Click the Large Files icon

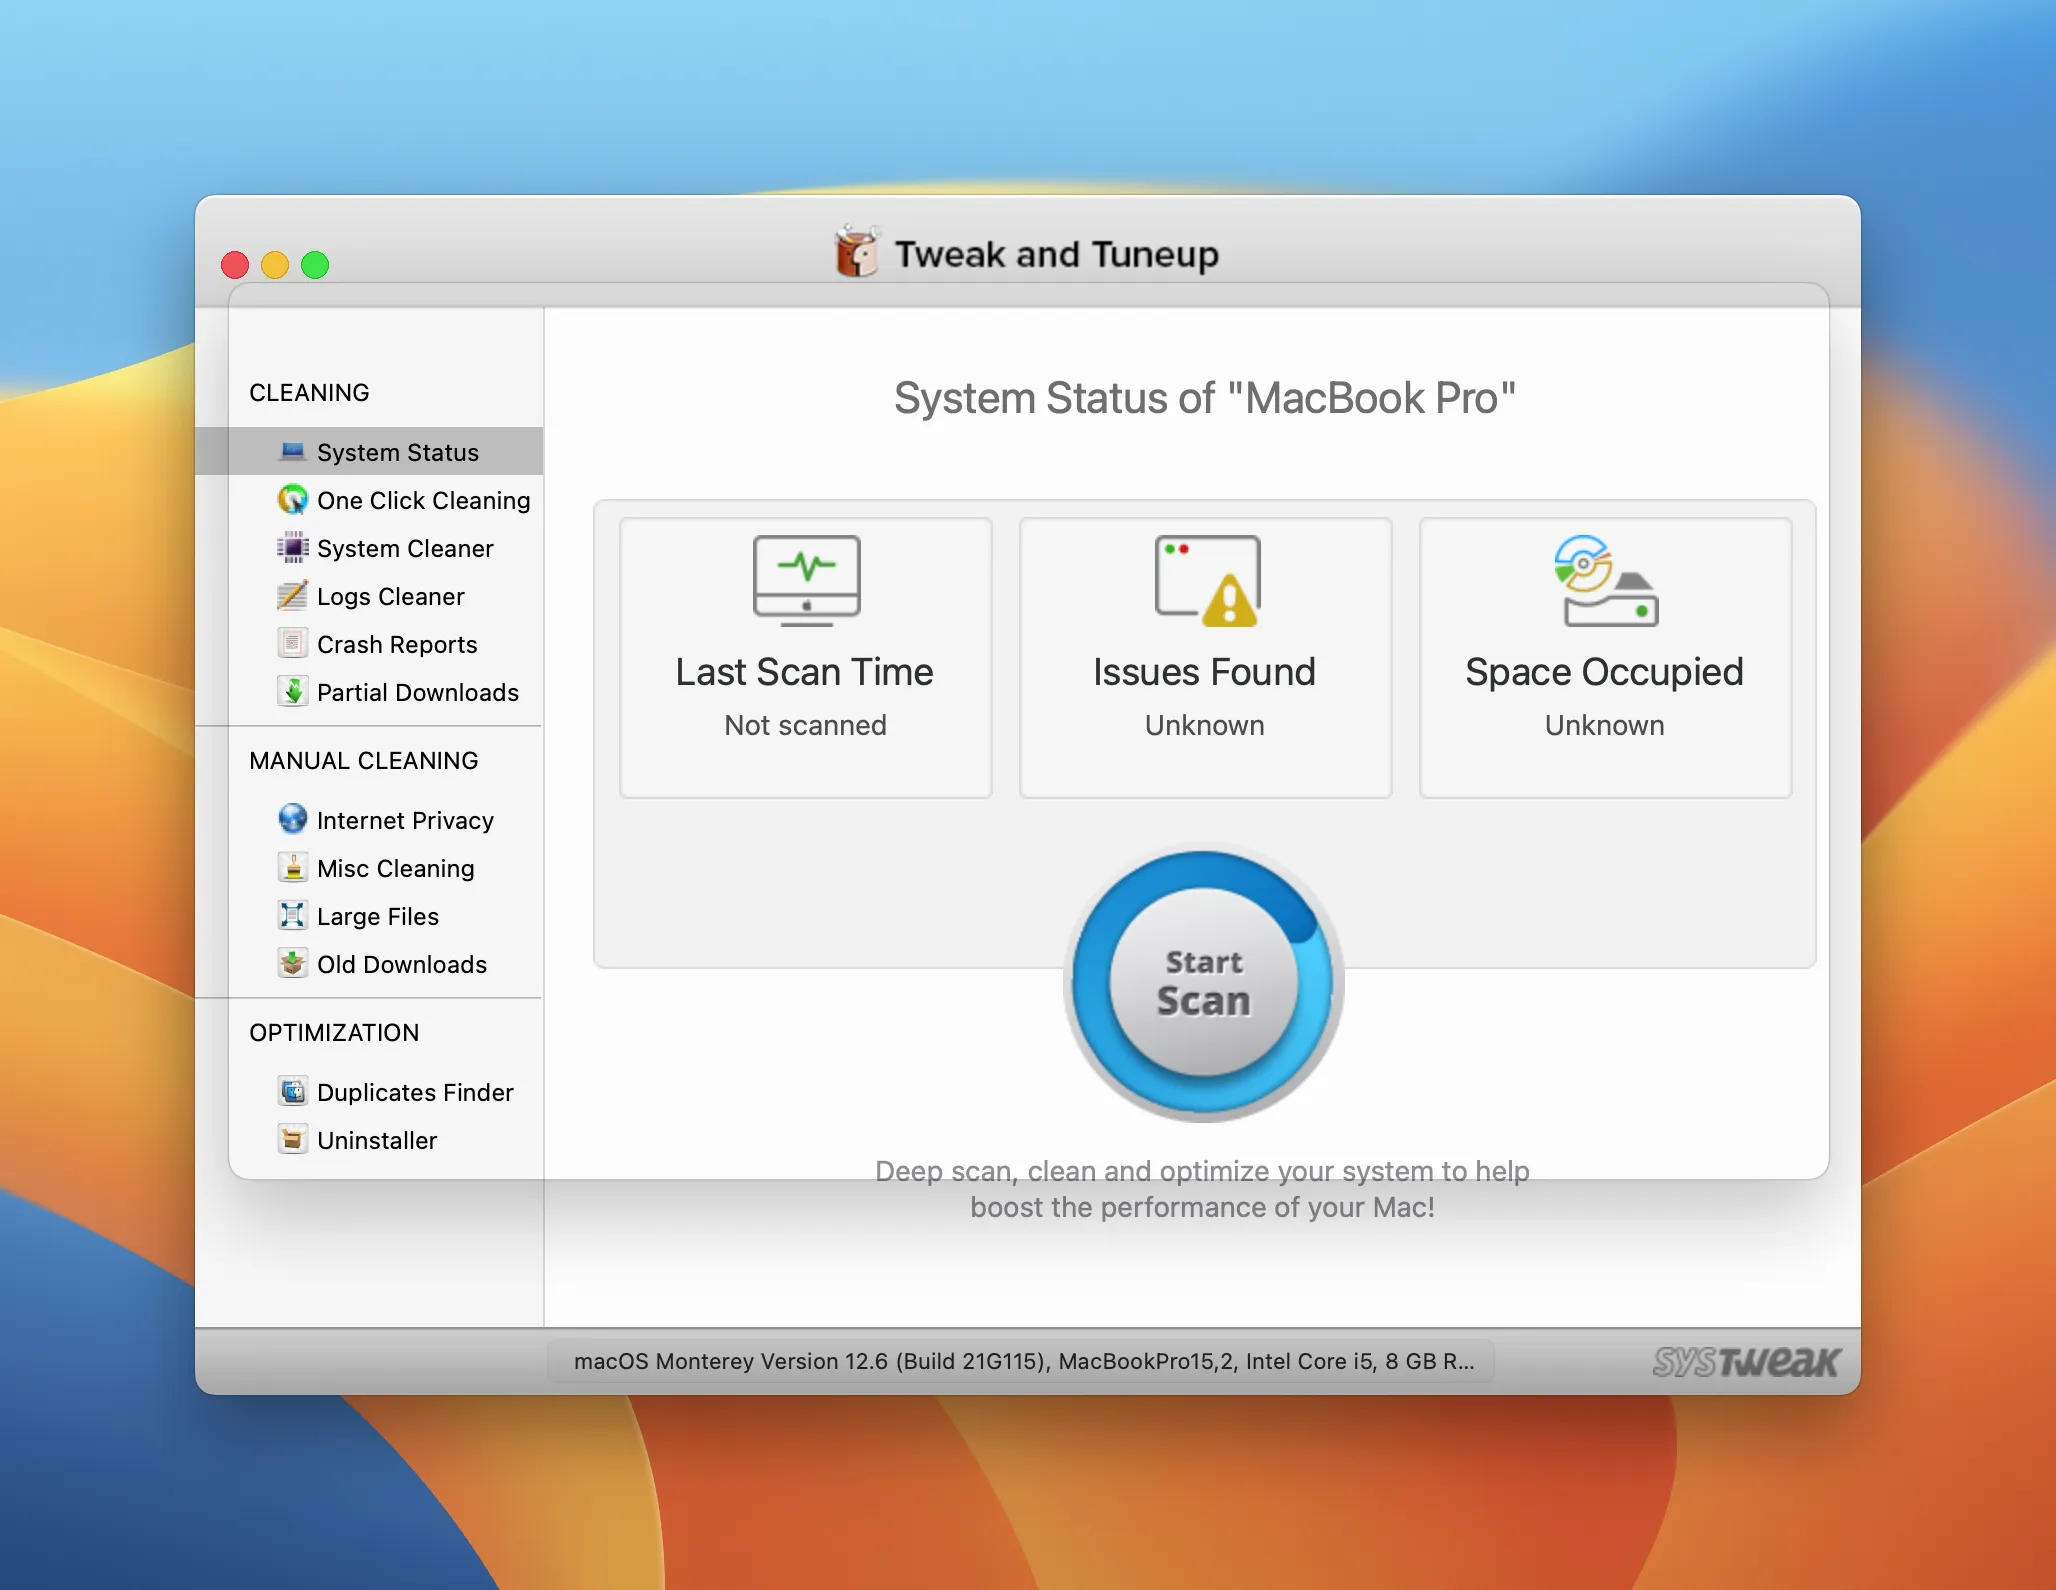[292, 916]
